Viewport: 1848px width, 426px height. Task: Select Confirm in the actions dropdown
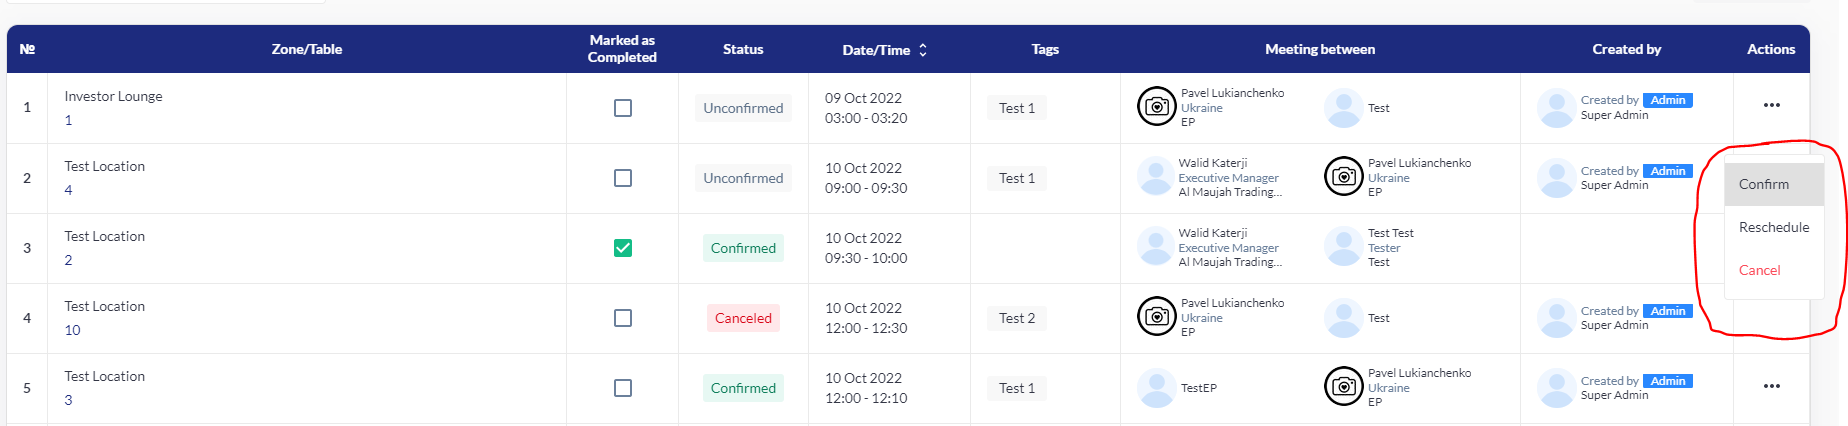pyautogui.click(x=1774, y=184)
